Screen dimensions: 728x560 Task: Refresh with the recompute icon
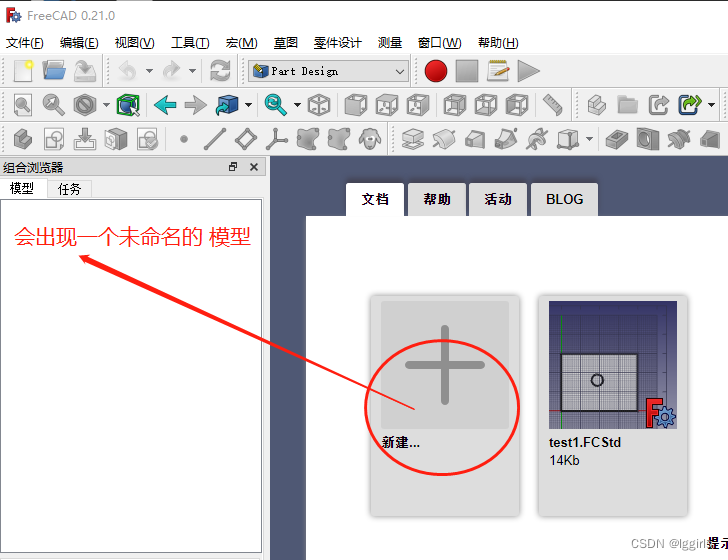click(220, 71)
